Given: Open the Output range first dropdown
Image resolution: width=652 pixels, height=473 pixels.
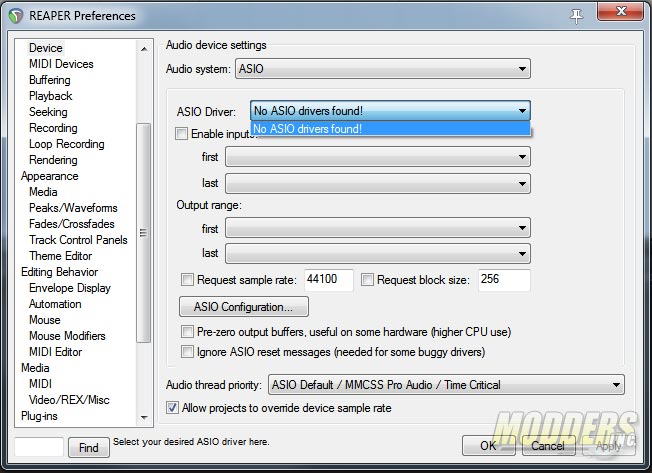Looking at the screenshot, I should [378, 228].
